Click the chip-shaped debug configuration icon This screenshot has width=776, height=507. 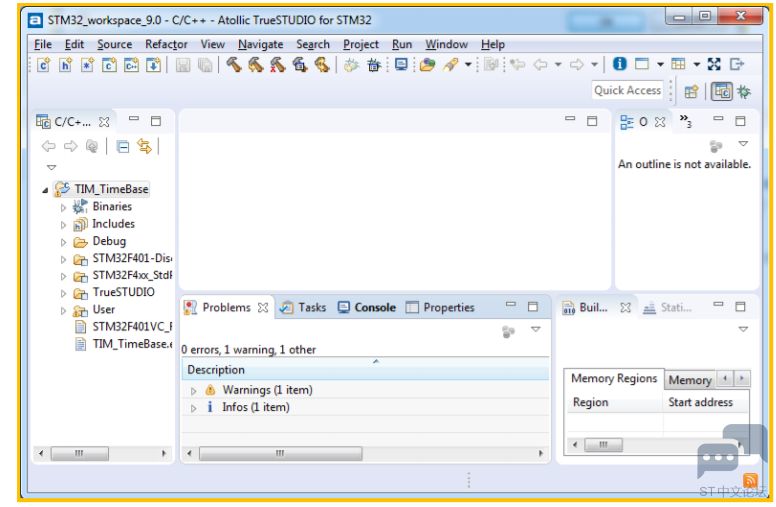tap(374, 65)
